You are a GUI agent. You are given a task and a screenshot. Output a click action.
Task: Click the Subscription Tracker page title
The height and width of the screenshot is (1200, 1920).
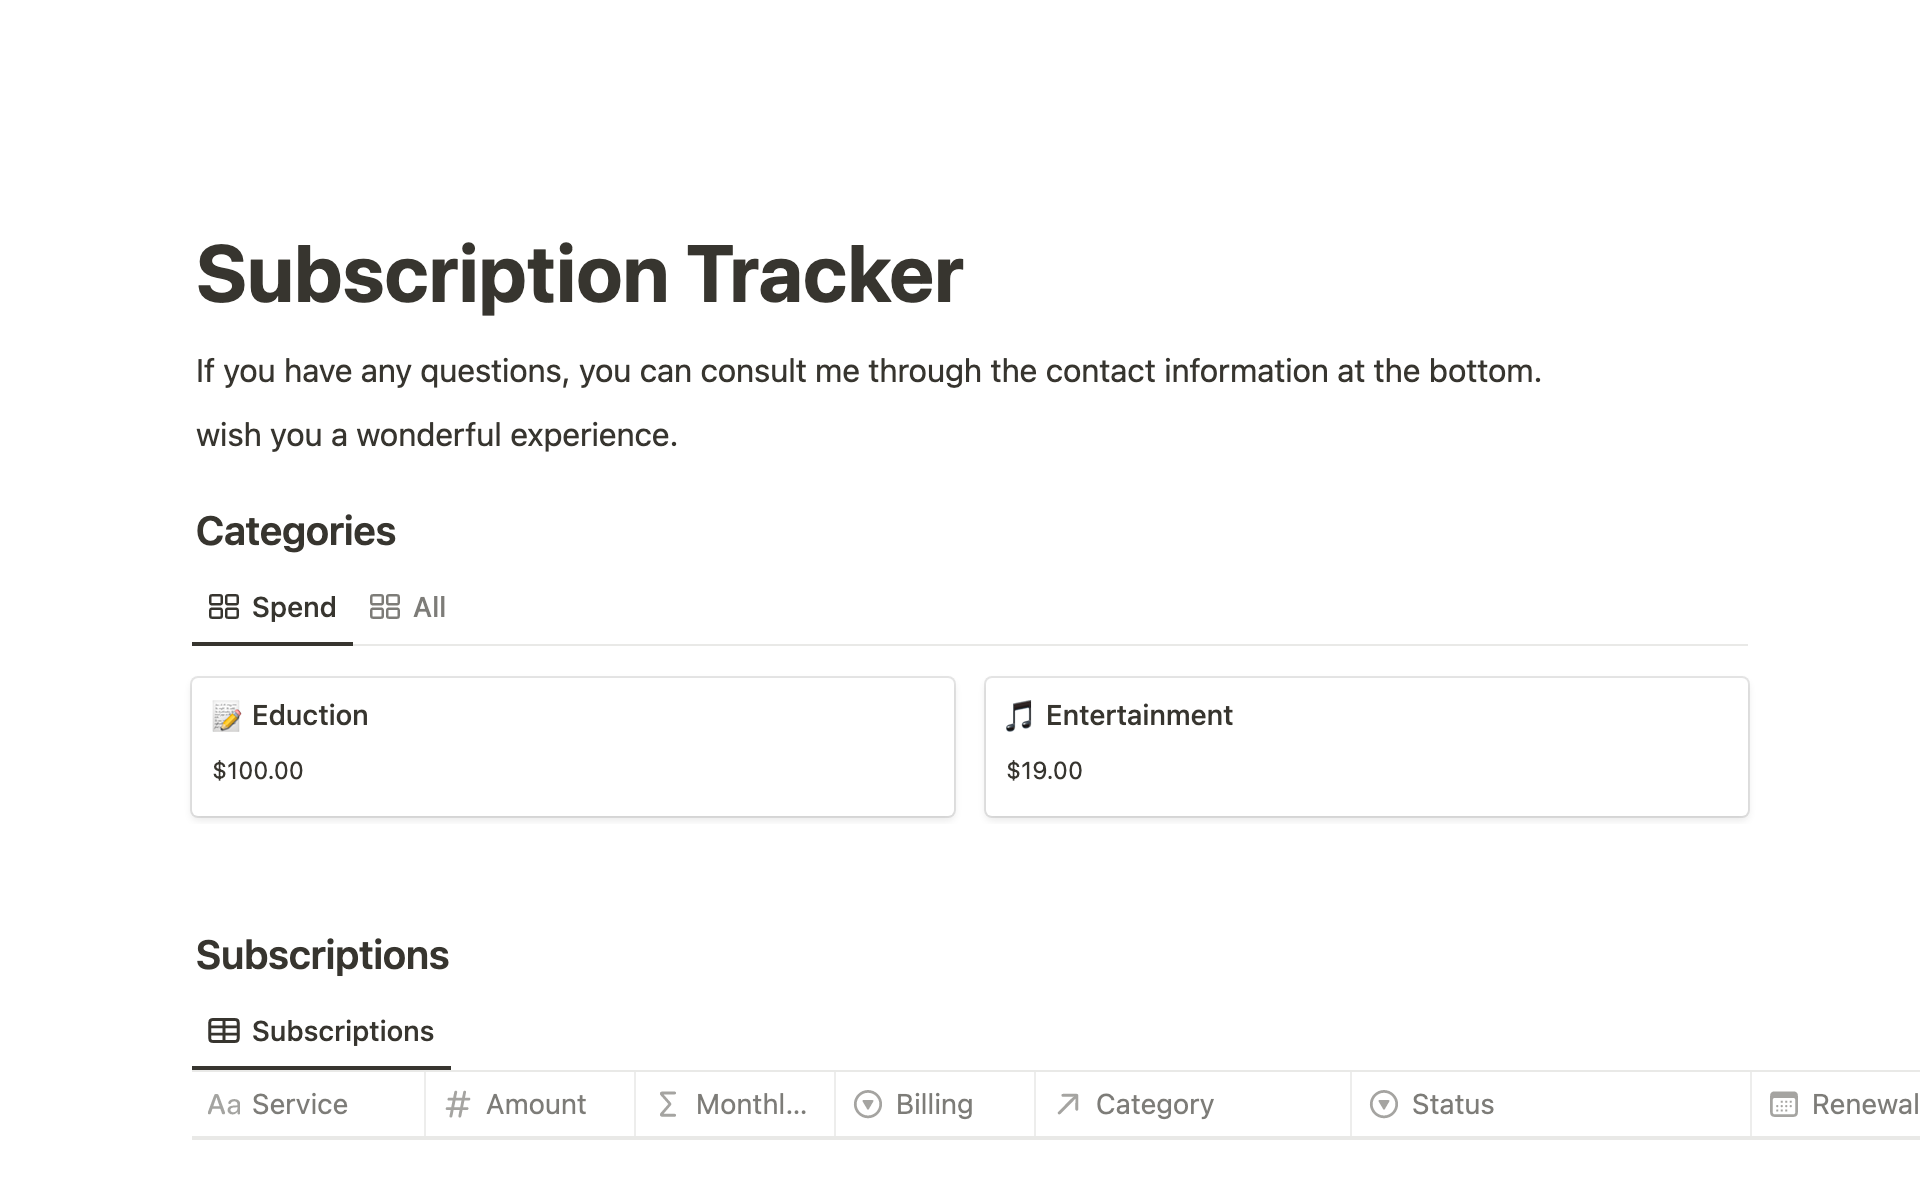pyautogui.click(x=579, y=274)
